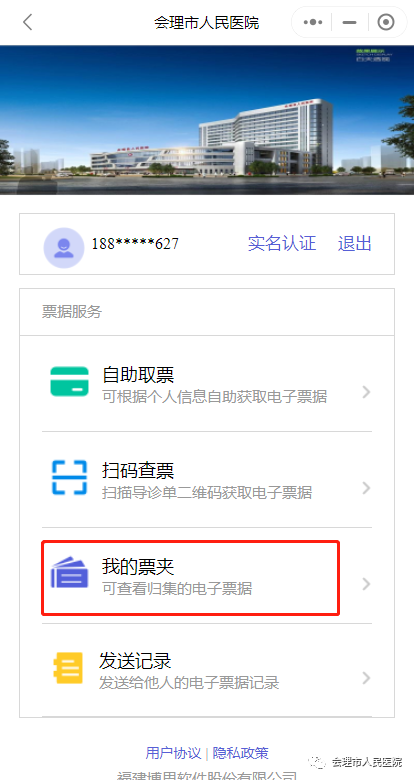414x780 pixels.
Task: Expand 扫码查票 via its chevron
Action: (x=367, y=488)
